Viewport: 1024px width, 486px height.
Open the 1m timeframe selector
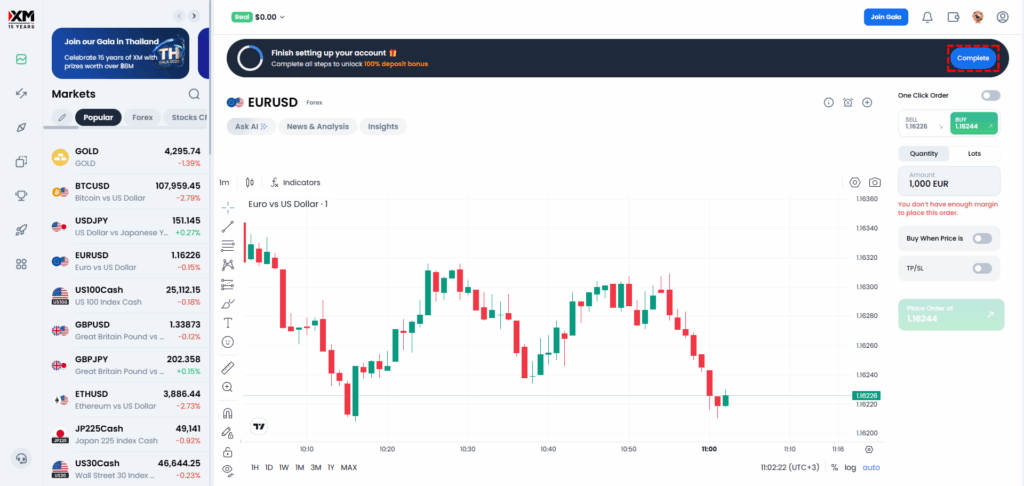pyautogui.click(x=225, y=183)
